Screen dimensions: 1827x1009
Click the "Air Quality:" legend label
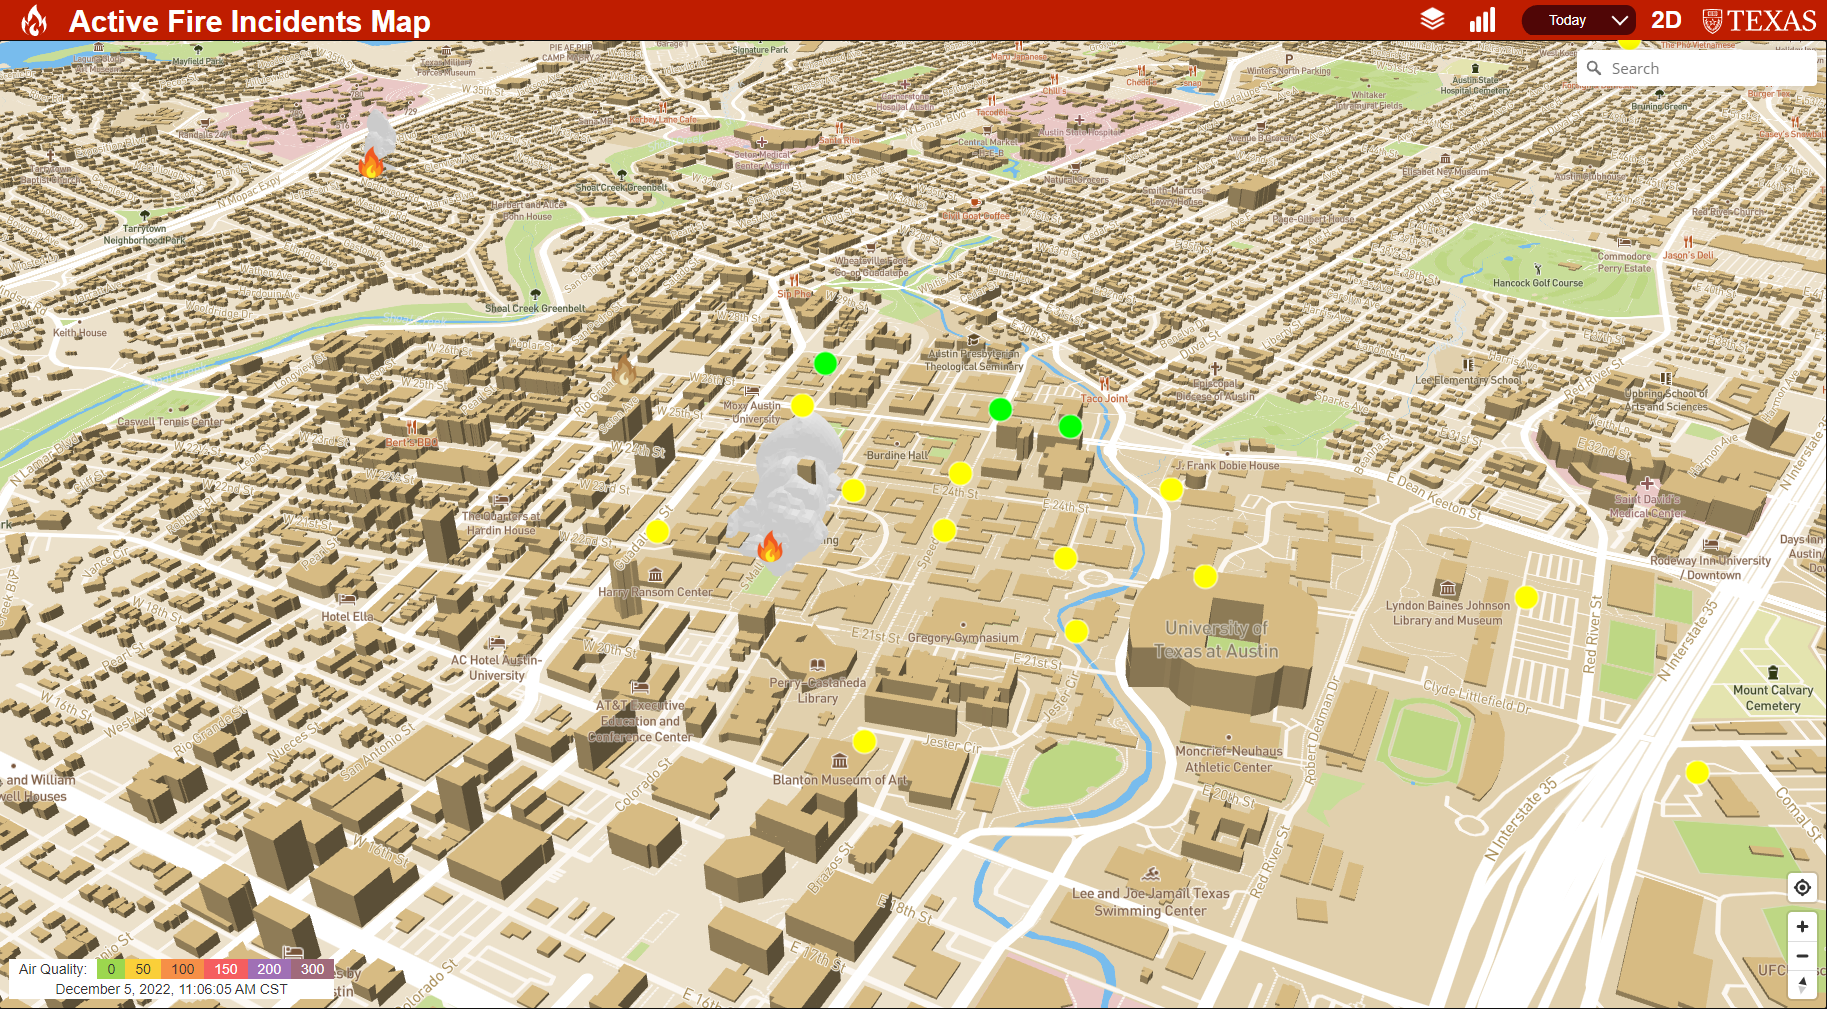tap(53, 969)
